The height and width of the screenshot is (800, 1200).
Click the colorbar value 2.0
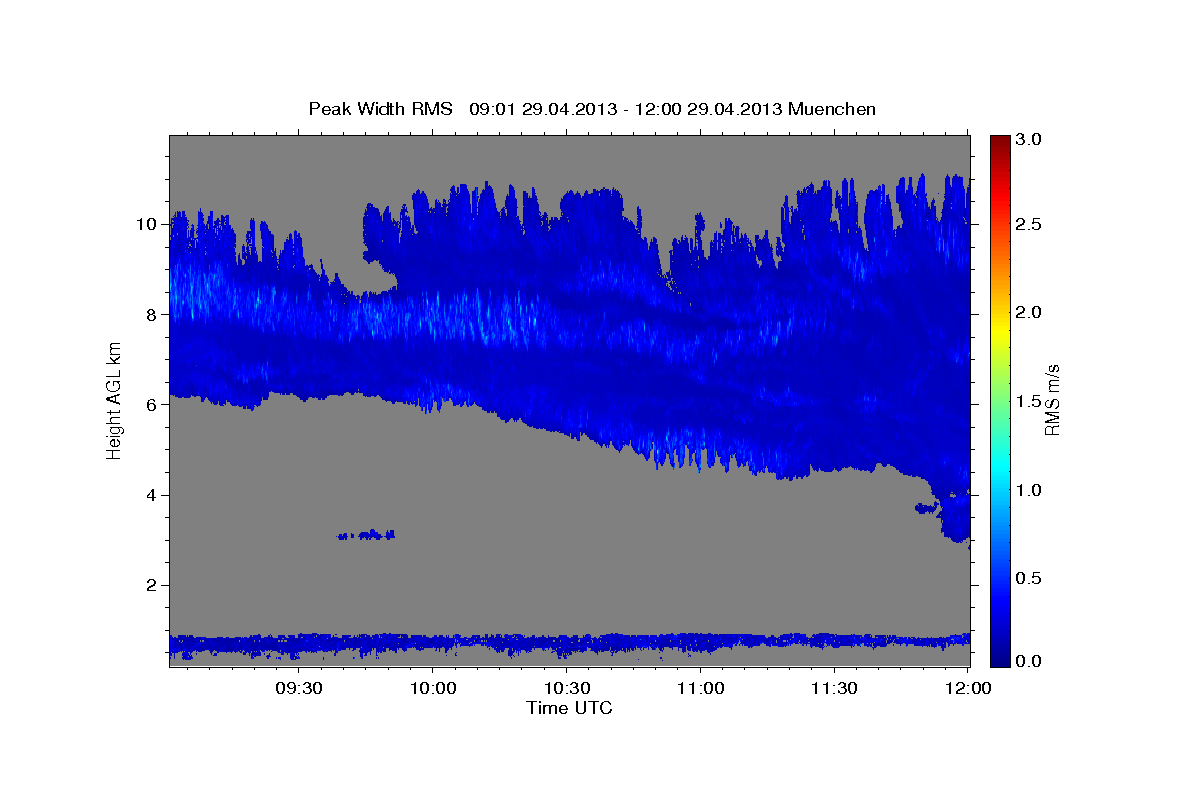[x=1030, y=312]
